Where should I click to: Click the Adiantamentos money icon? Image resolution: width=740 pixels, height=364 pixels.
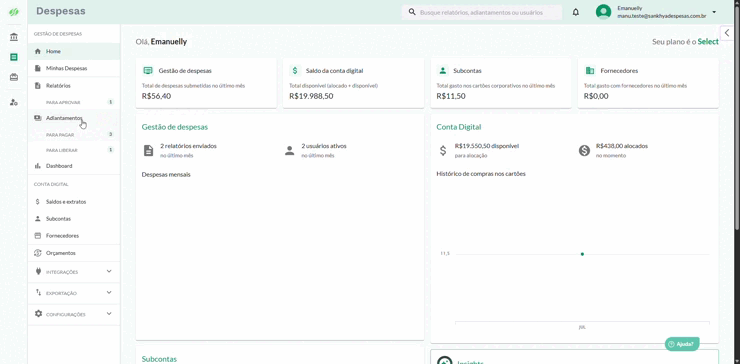38,118
